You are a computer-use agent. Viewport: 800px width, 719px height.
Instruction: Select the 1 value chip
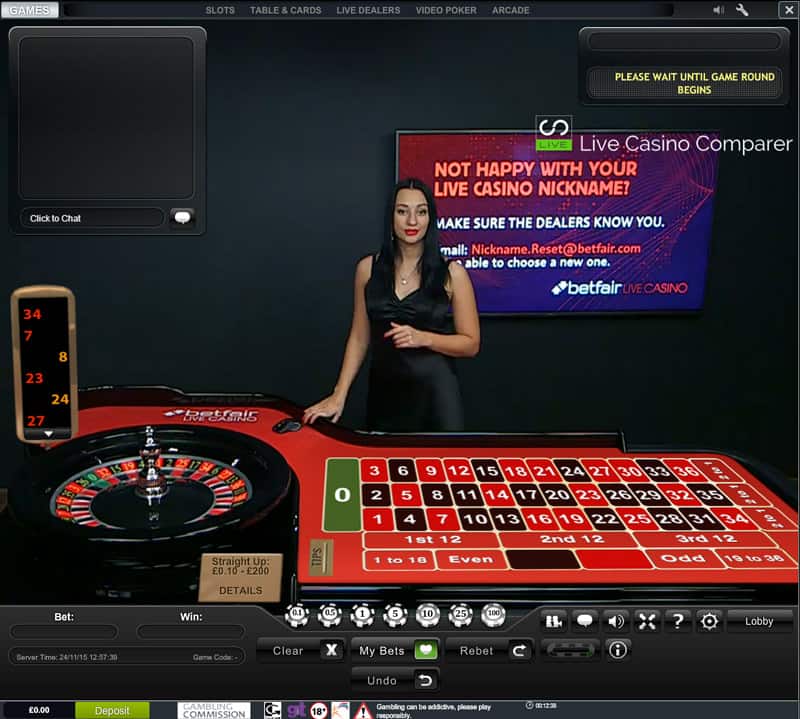tap(362, 614)
